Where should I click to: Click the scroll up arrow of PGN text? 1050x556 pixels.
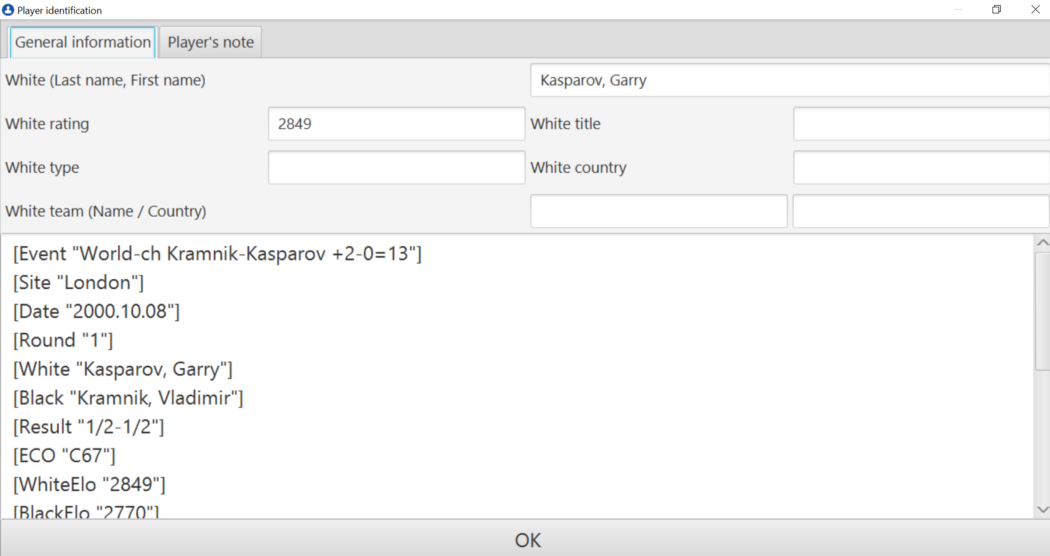pos(1042,243)
